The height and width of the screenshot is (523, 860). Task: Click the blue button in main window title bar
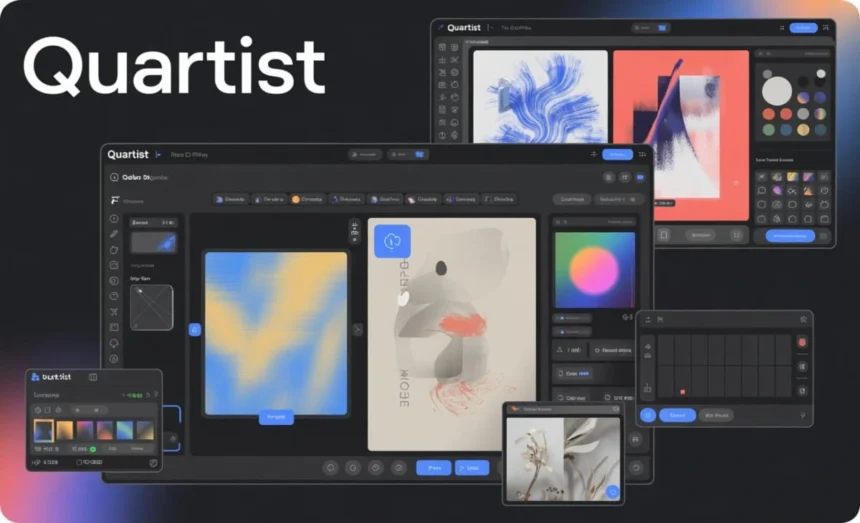[x=617, y=155]
